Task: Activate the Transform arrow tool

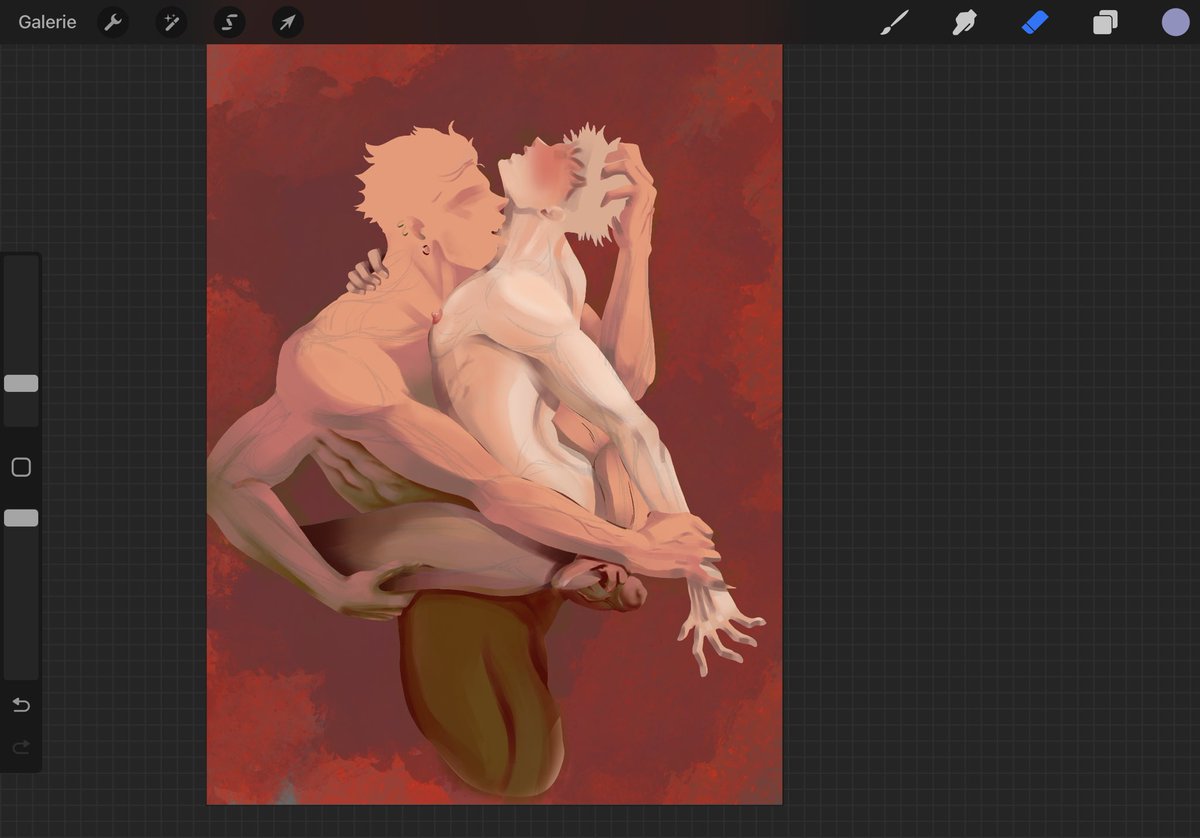Action: tap(288, 22)
